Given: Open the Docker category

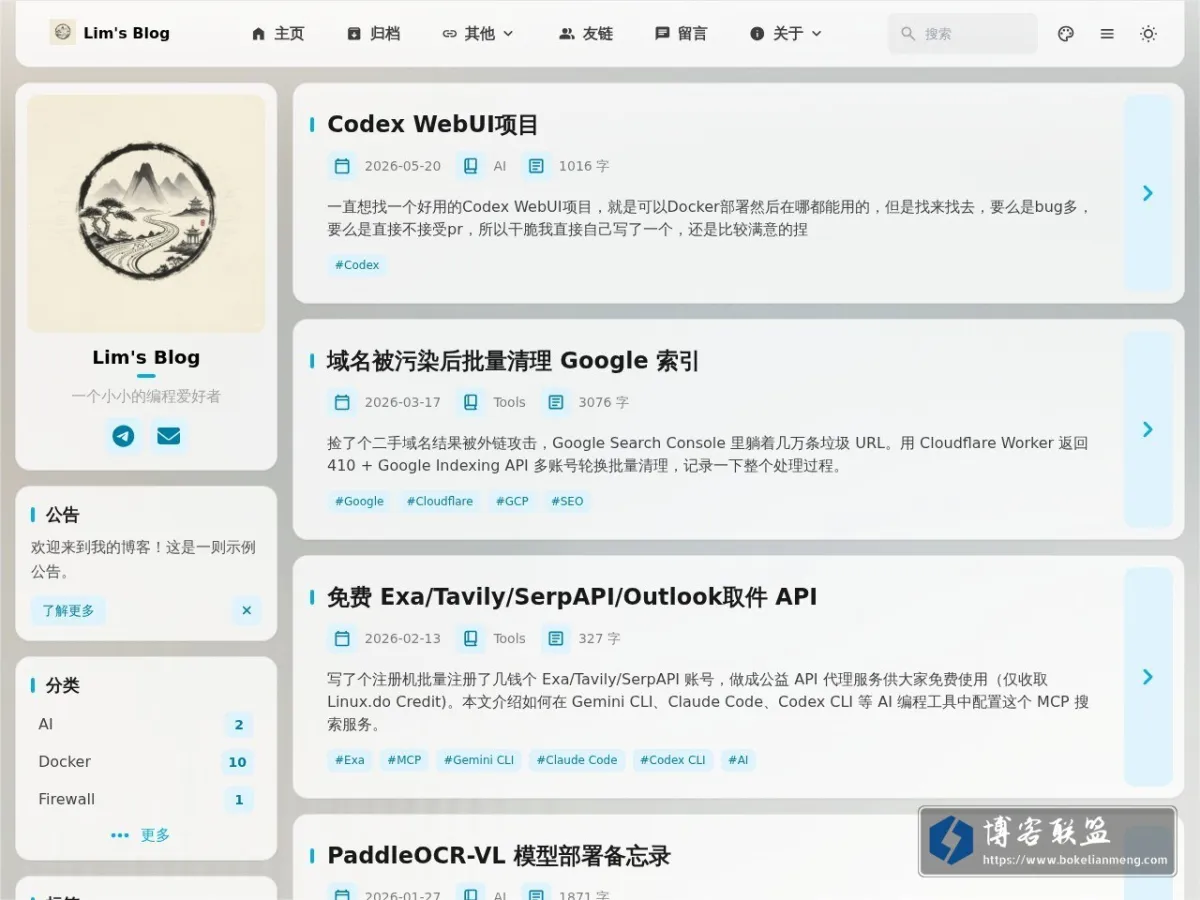Looking at the screenshot, I should tap(146, 762).
